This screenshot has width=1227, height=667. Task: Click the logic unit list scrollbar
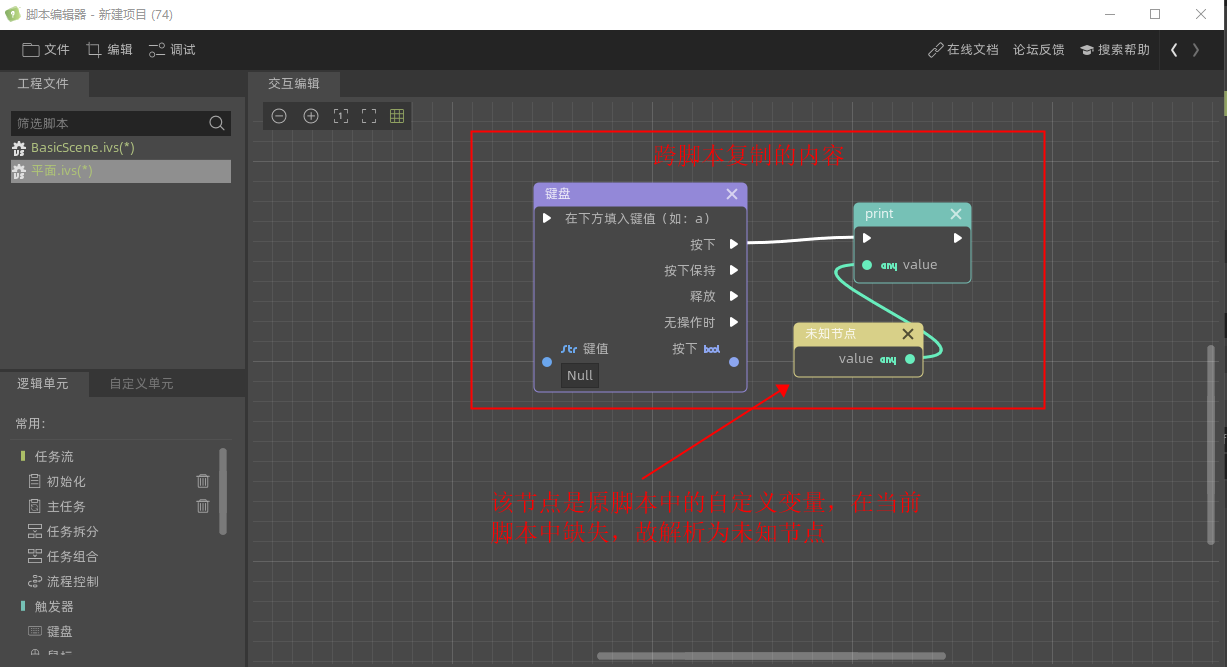click(222, 492)
